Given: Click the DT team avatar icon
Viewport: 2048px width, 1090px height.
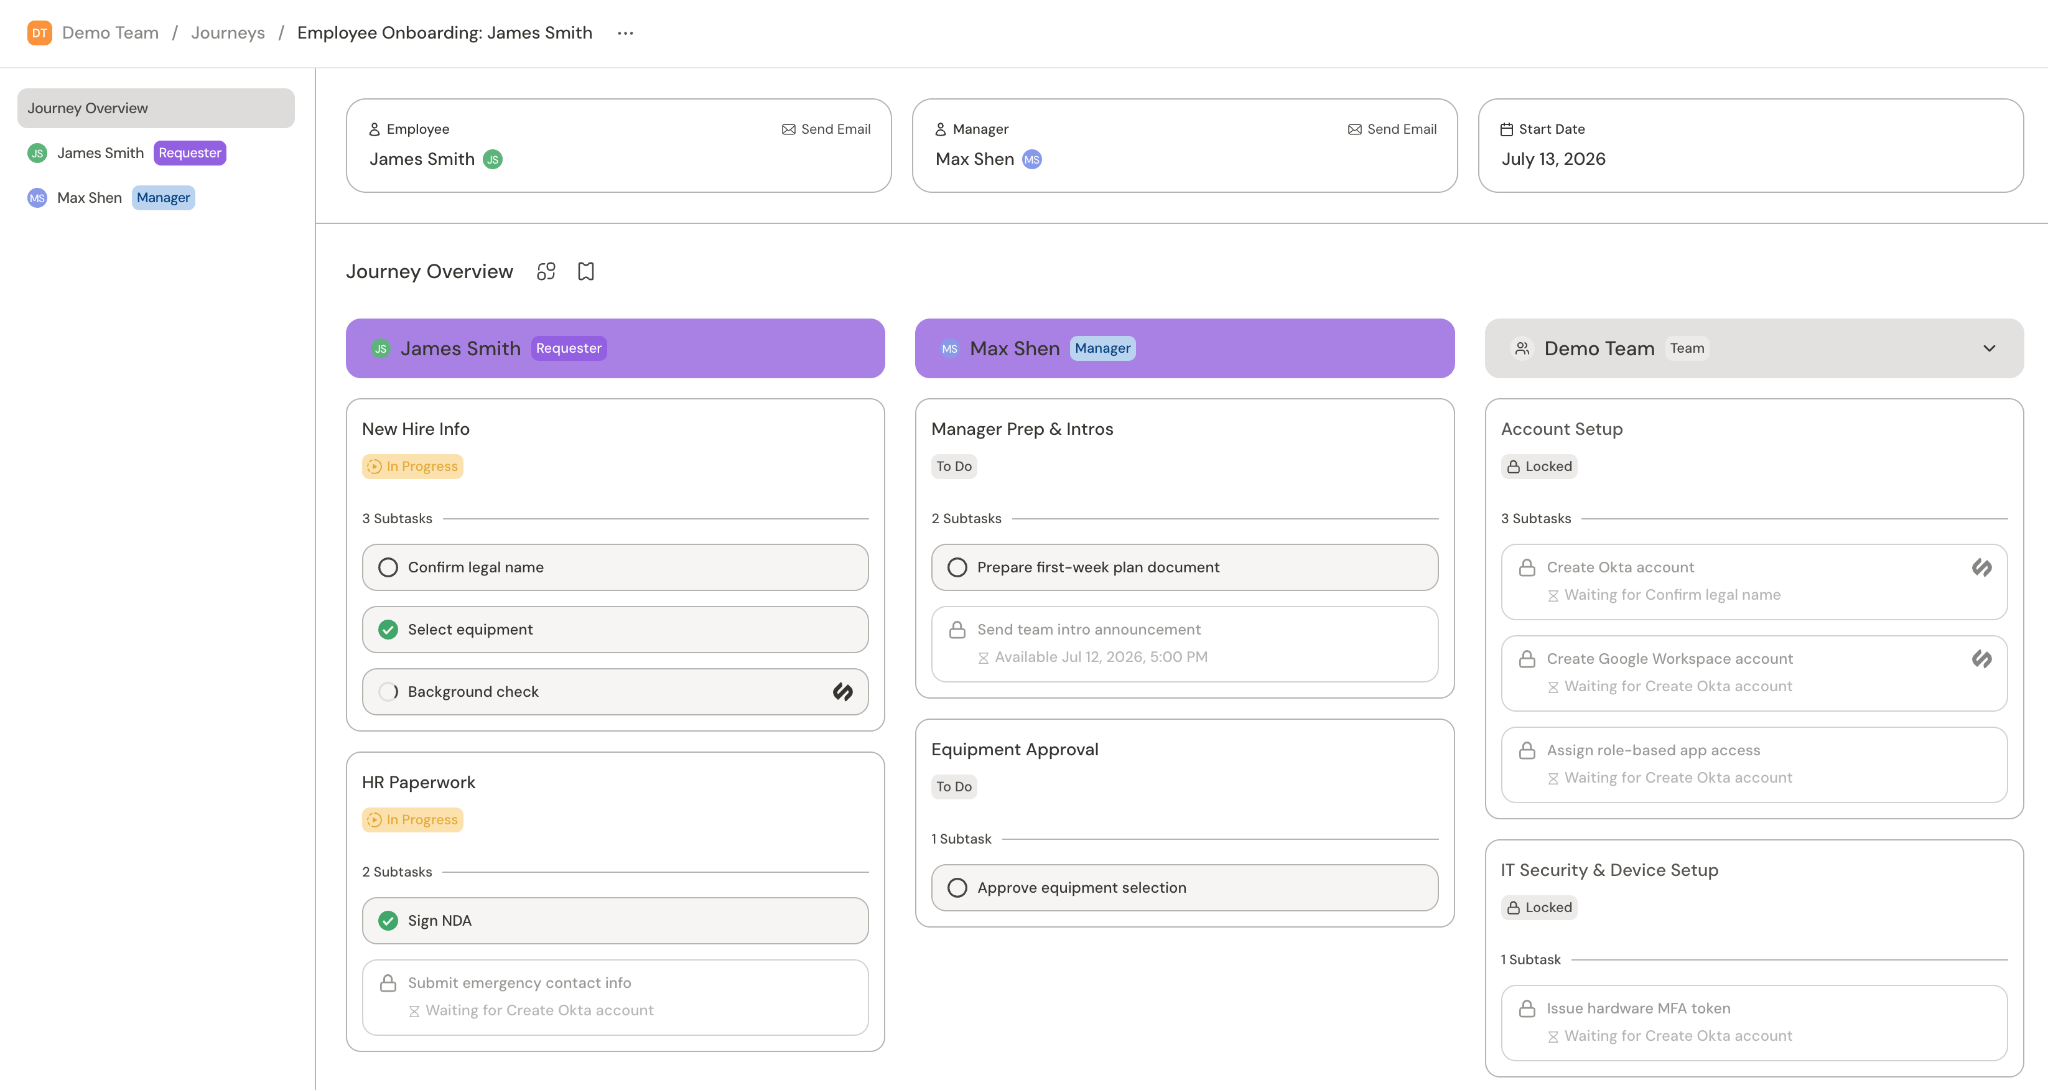Looking at the screenshot, I should click(39, 33).
